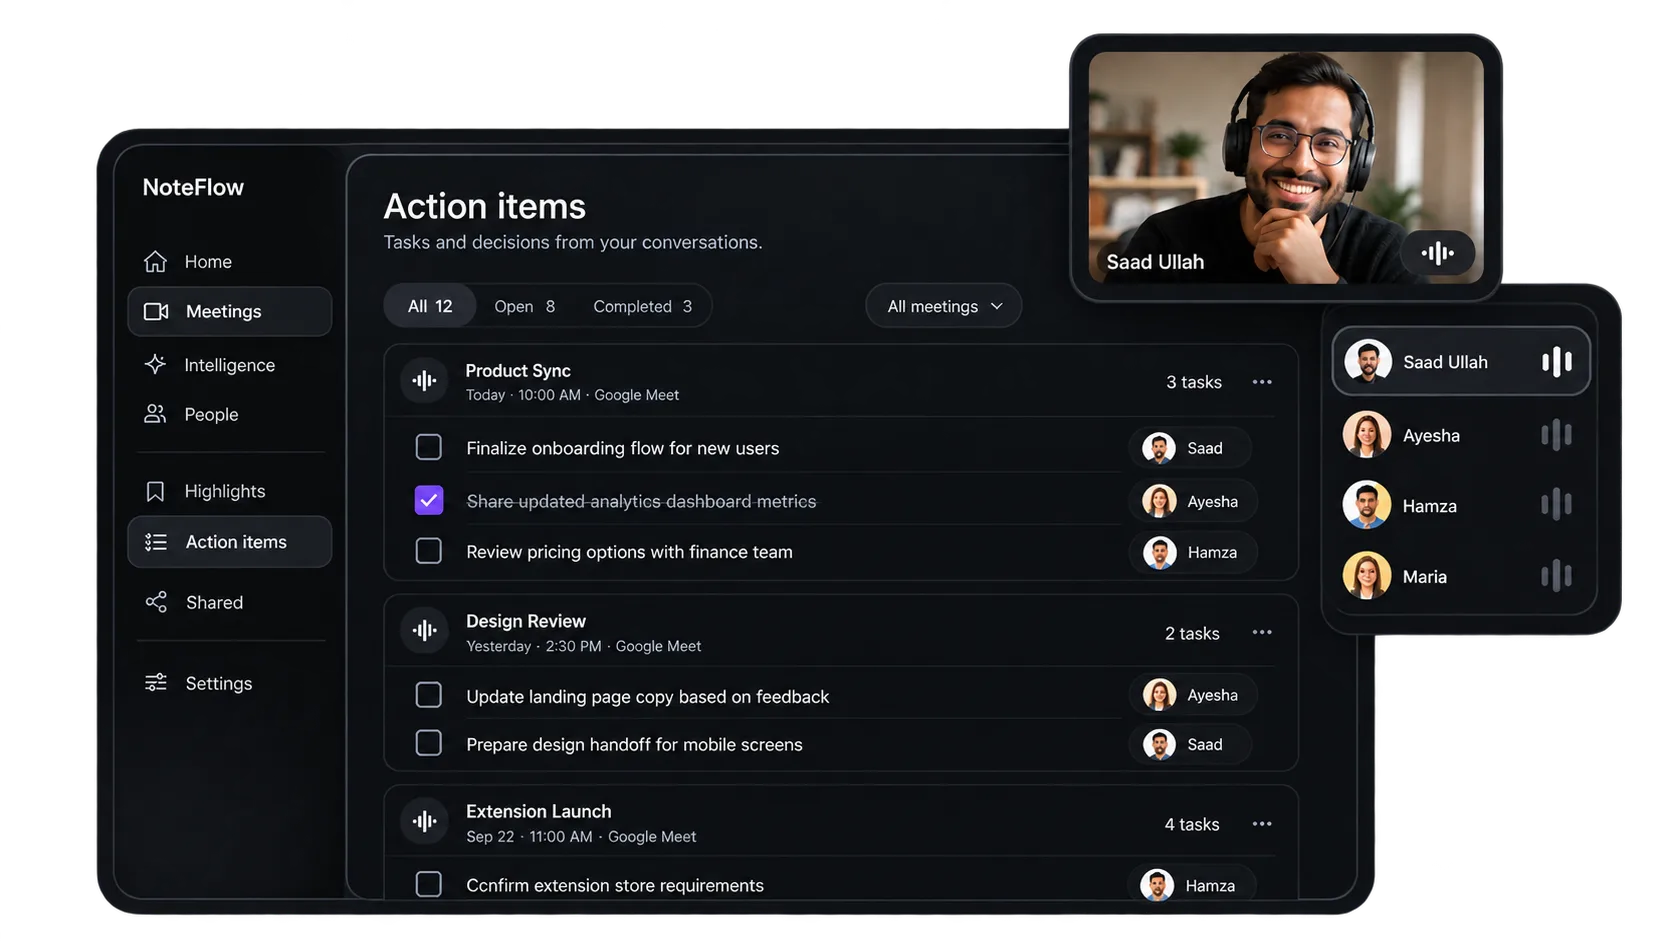
Task: Open Extension Launch more options menu
Action: point(1262,824)
